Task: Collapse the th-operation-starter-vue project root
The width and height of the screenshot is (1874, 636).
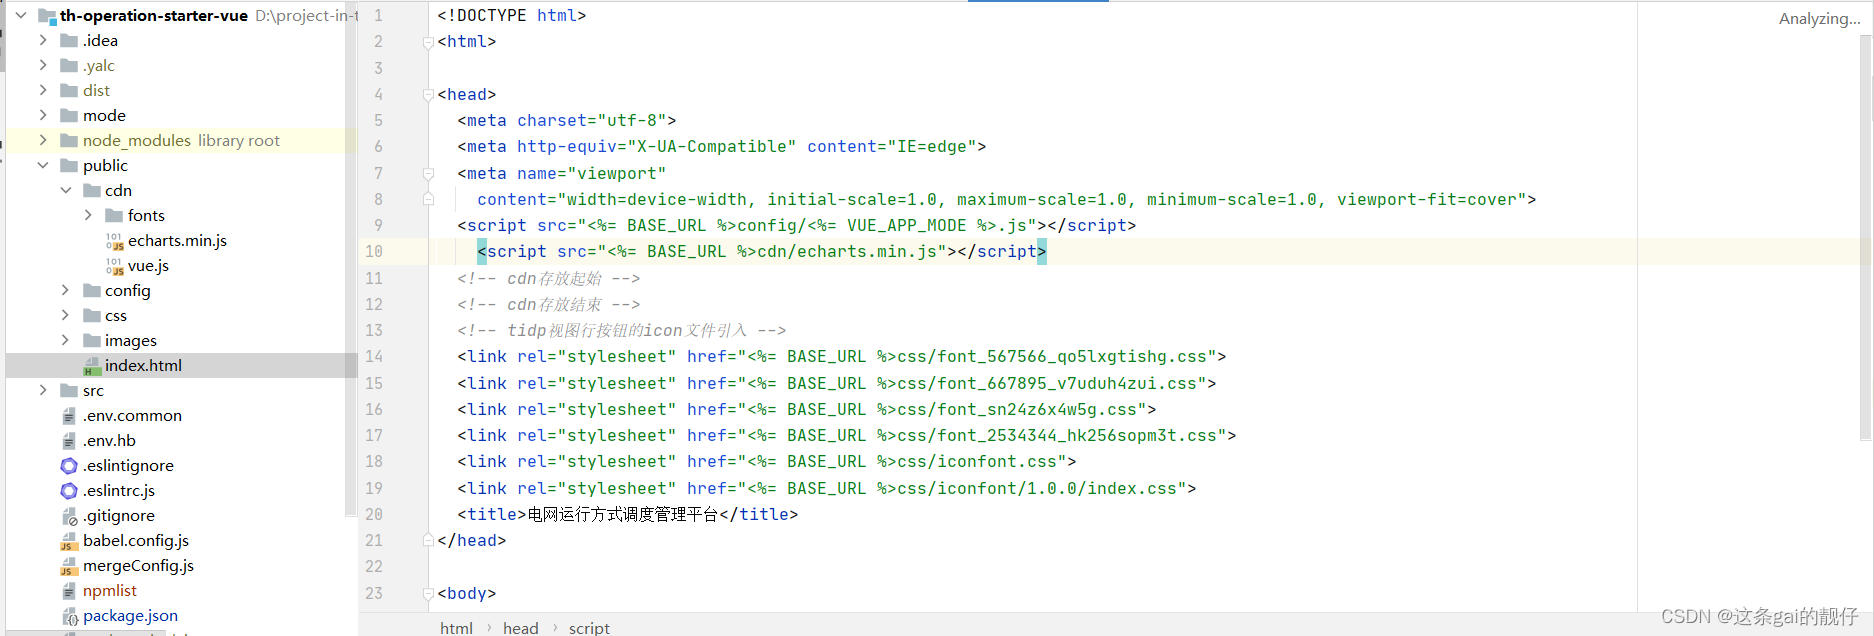Action: pyautogui.click(x=21, y=15)
